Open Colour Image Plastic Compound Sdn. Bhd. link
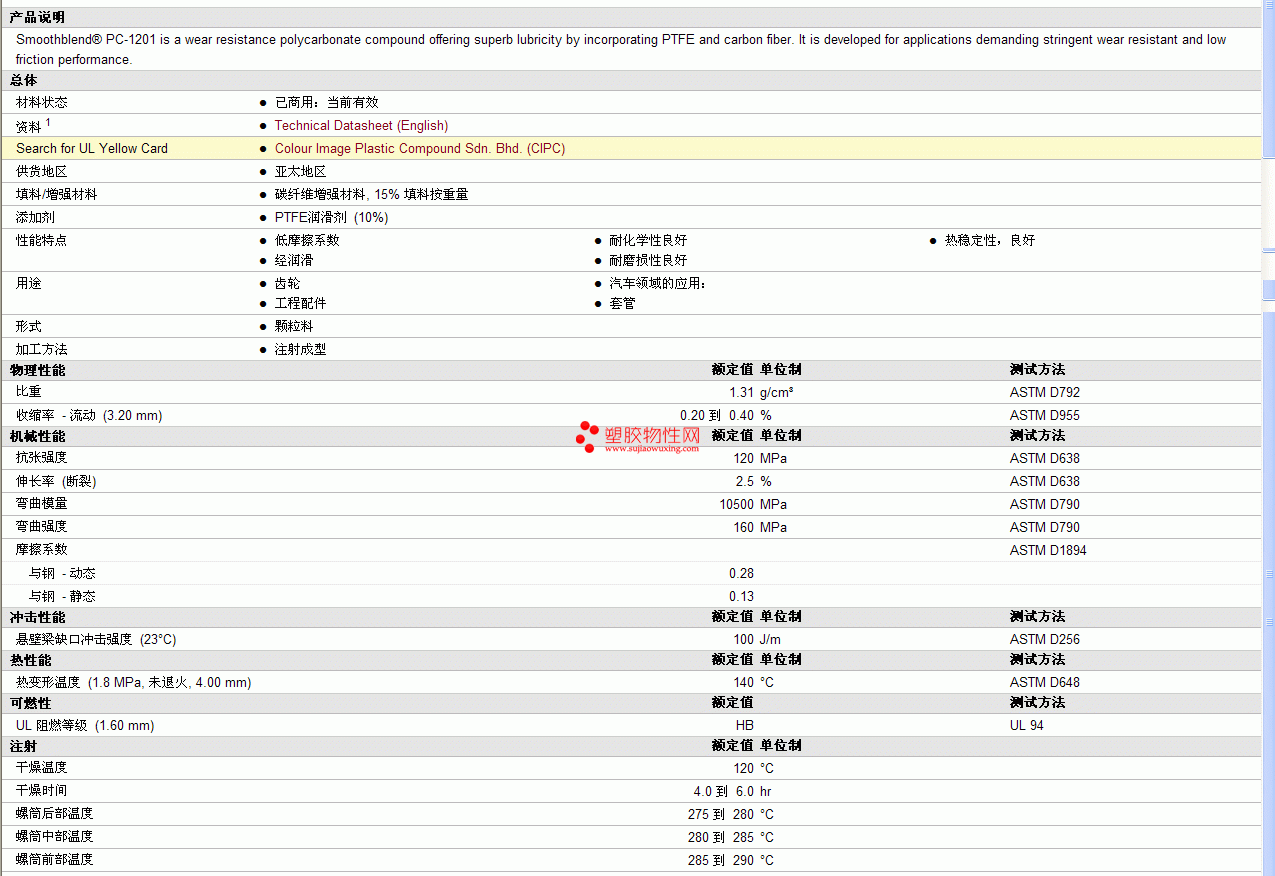 click(x=420, y=148)
